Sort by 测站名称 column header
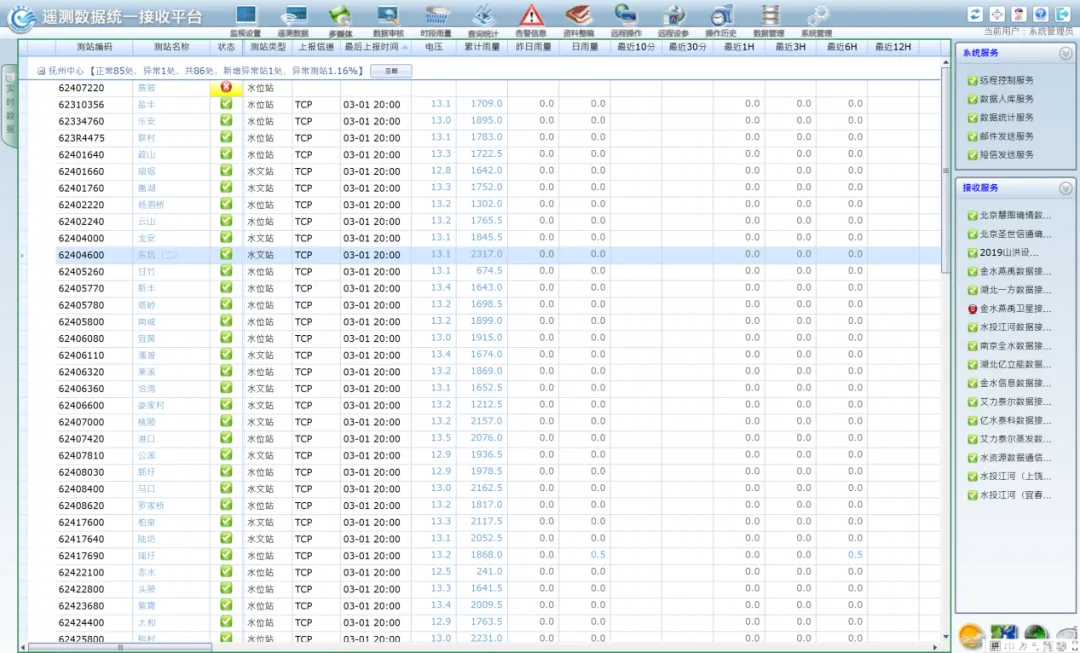Viewport: 1080px width, 653px height. pos(172,47)
